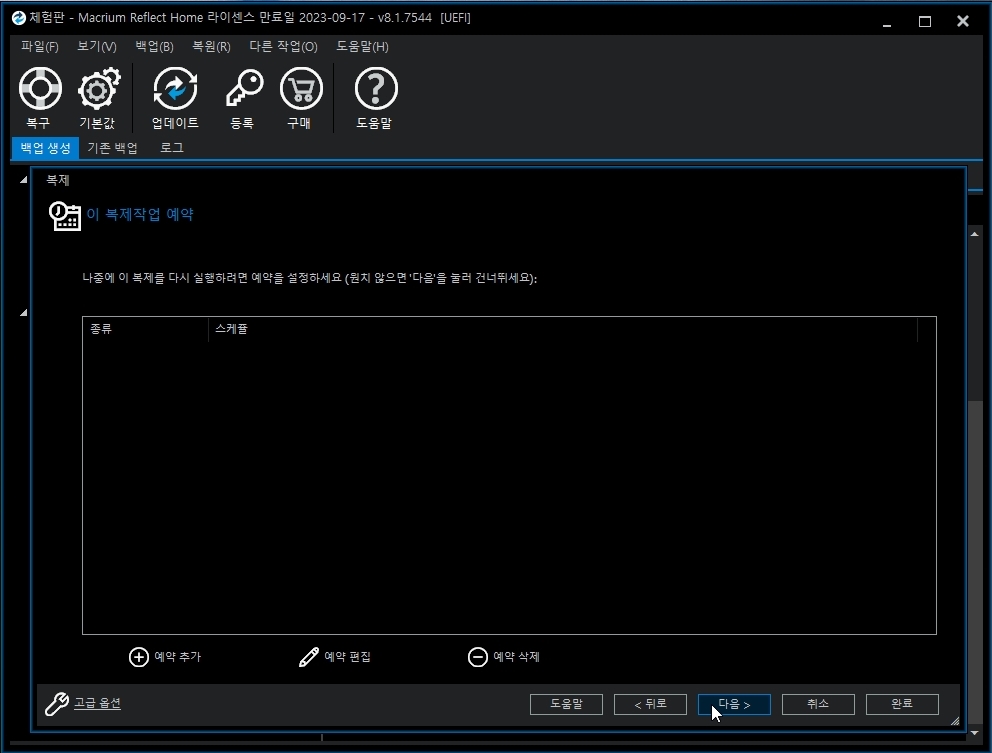Open the 보기(V) menu
The width and height of the screenshot is (992, 753).
pos(97,47)
